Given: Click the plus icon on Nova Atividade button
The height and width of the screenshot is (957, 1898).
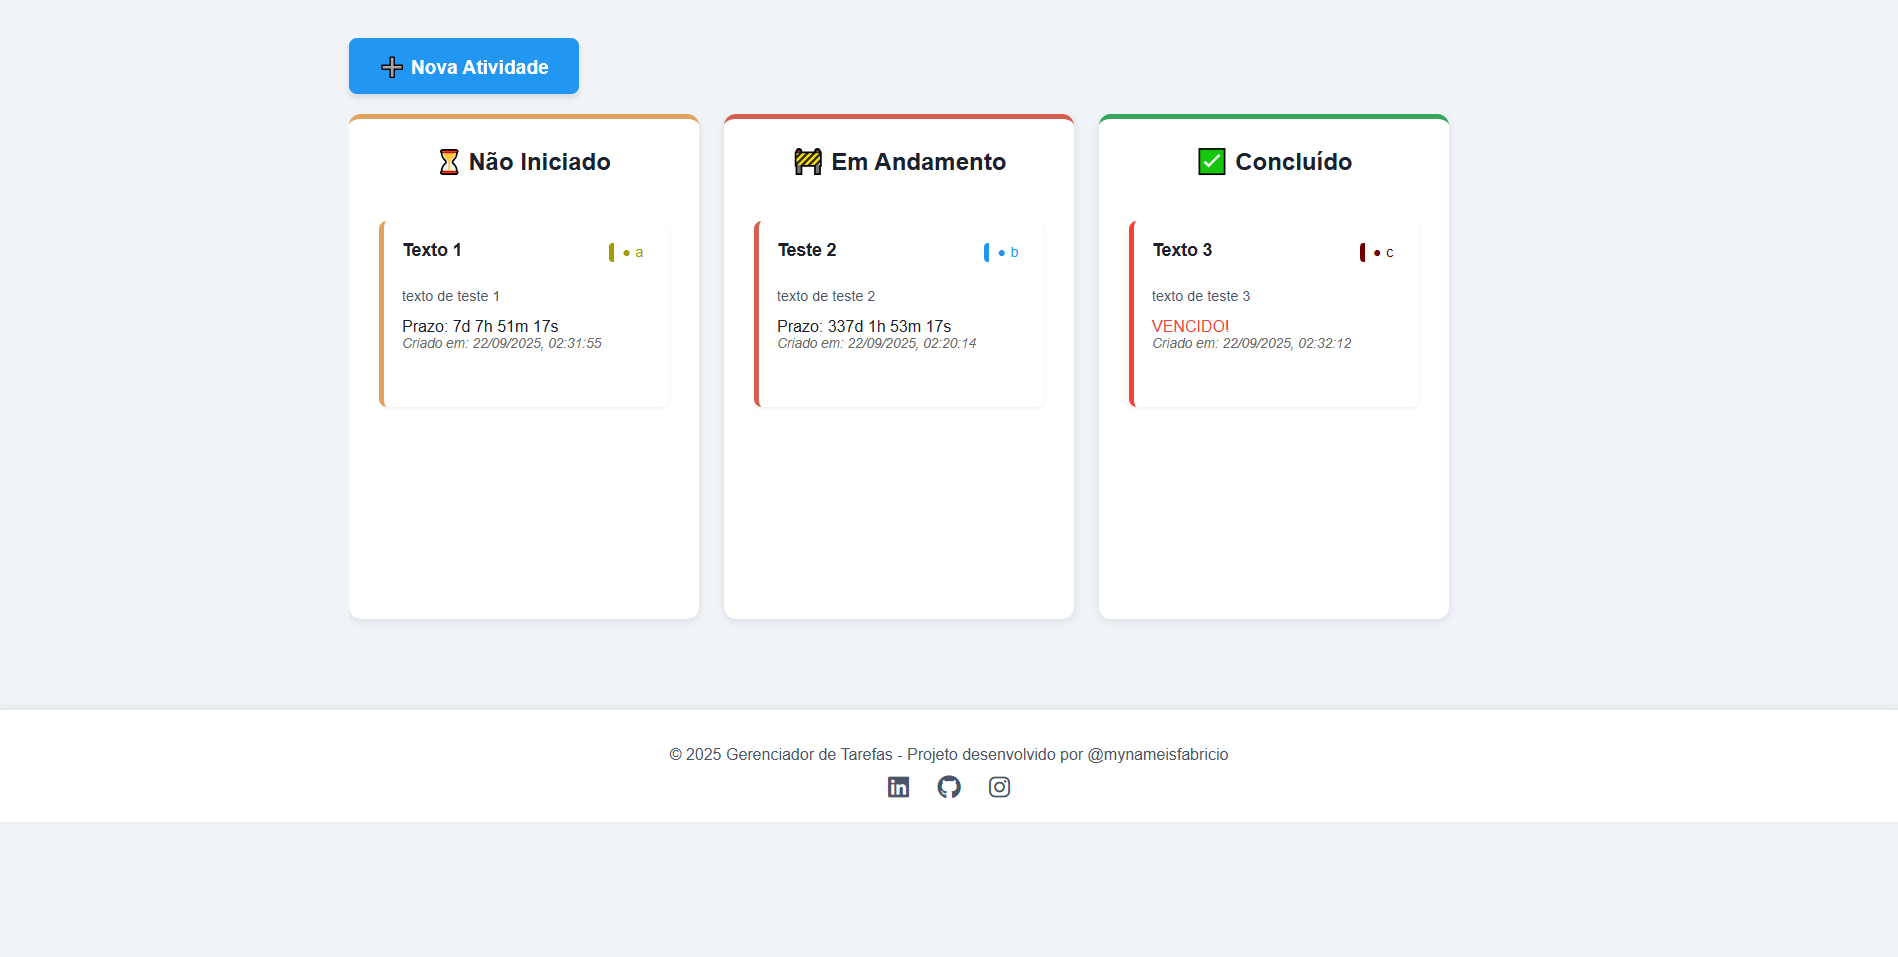Looking at the screenshot, I should 391,66.
